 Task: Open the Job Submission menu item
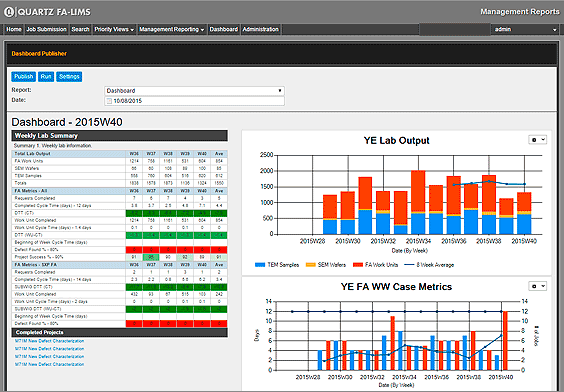(x=46, y=29)
